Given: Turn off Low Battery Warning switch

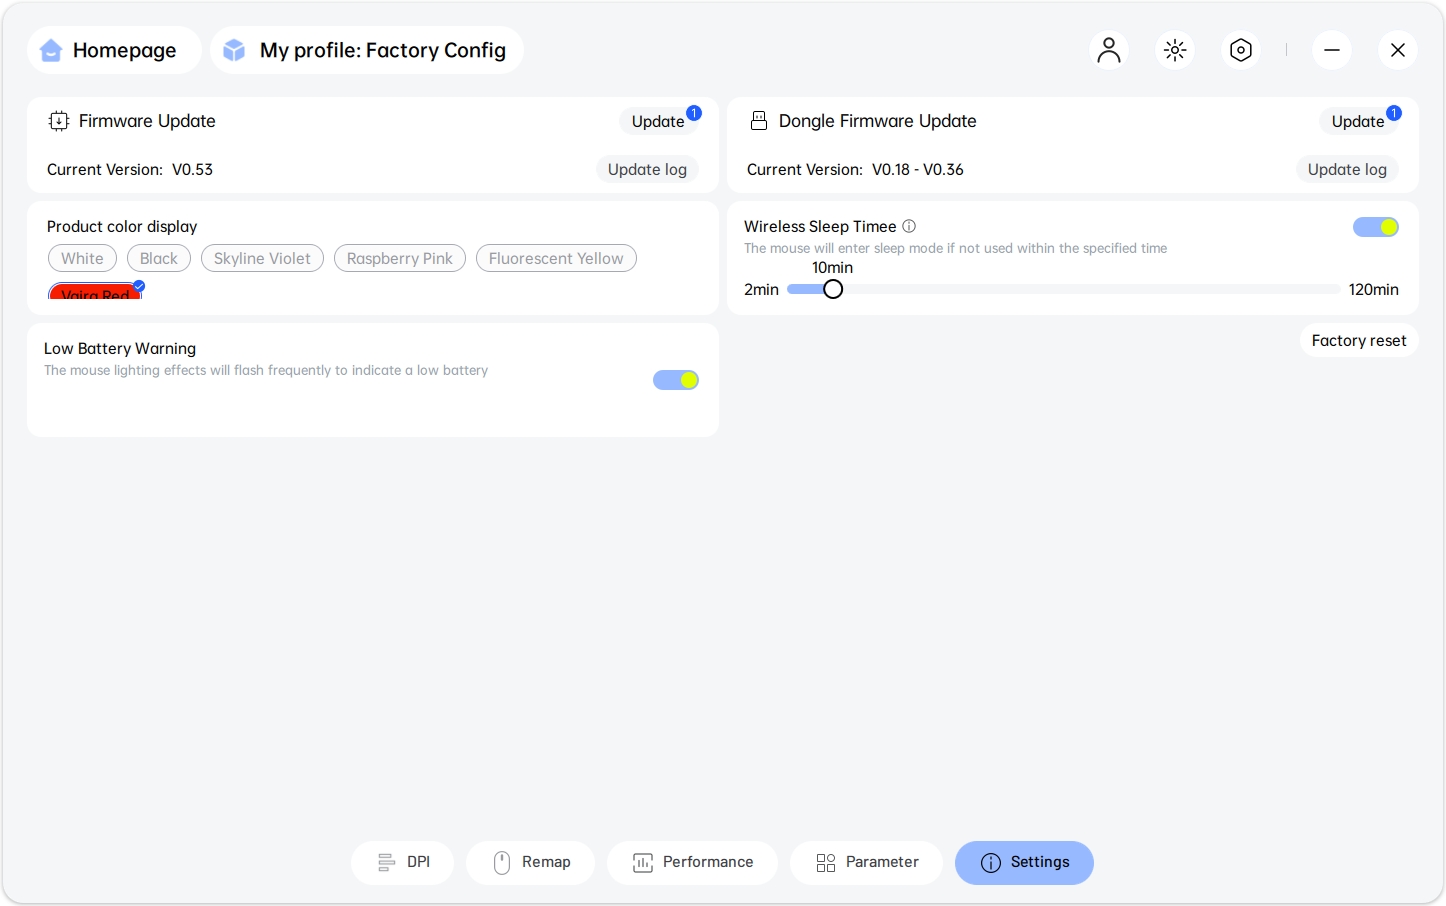Looking at the screenshot, I should click(675, 380).
